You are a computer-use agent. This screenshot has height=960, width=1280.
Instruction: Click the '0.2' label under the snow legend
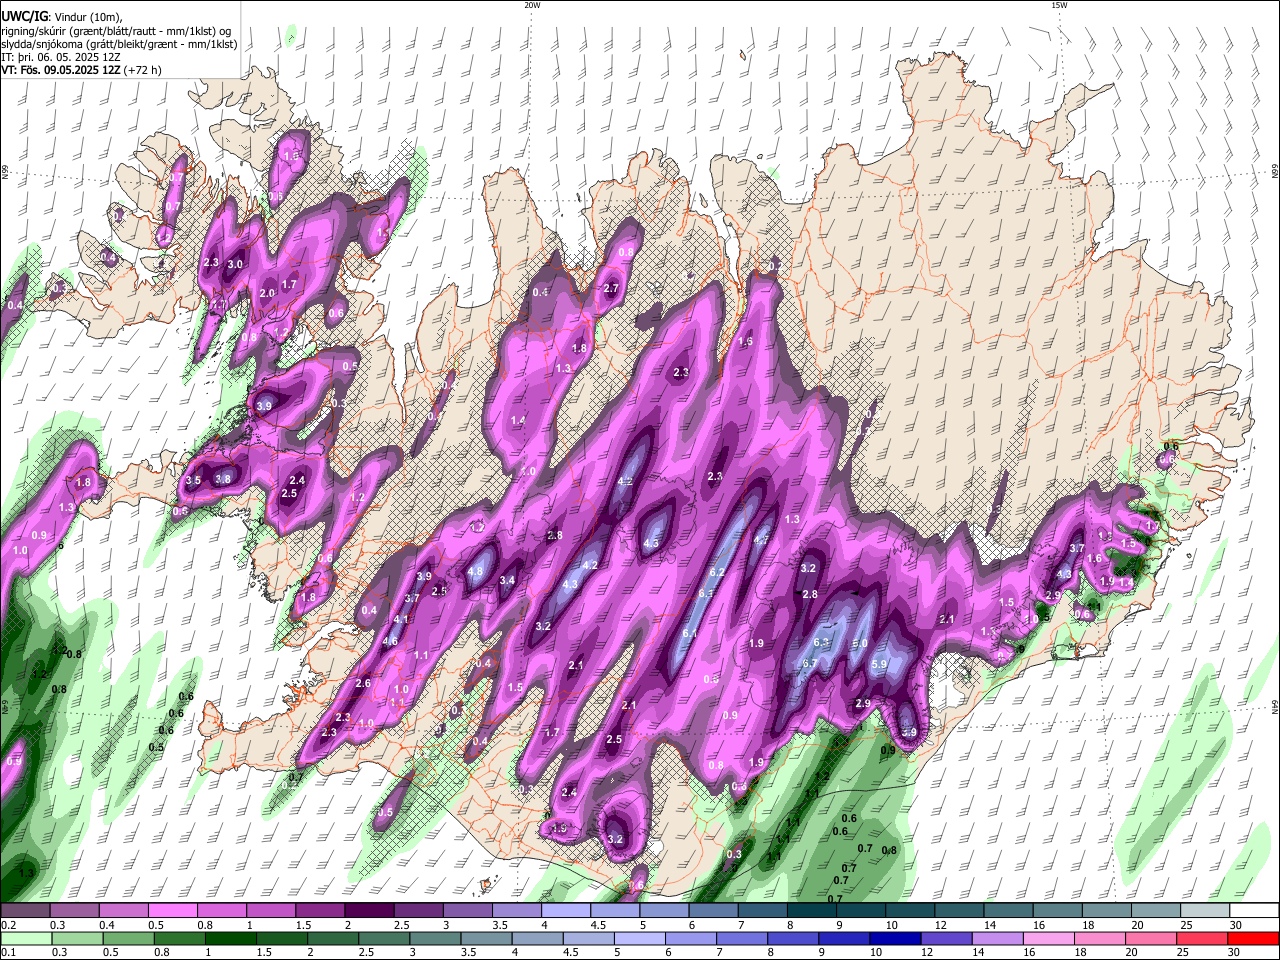(x=7, y=925)
